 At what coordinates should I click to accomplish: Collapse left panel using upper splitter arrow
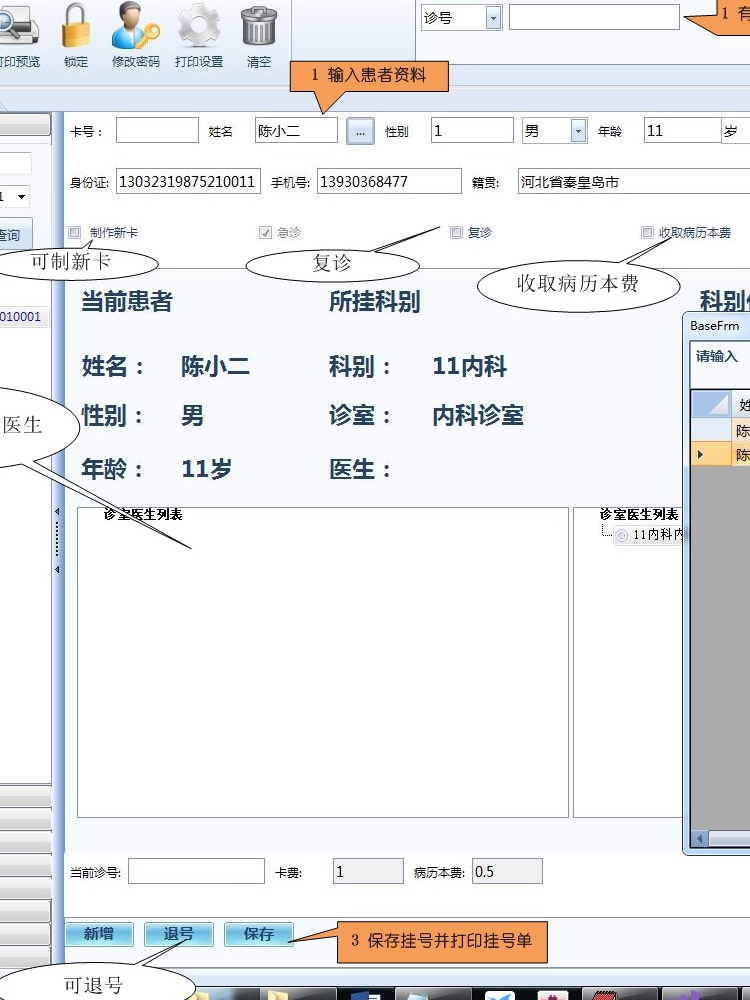tap(57, 511)
